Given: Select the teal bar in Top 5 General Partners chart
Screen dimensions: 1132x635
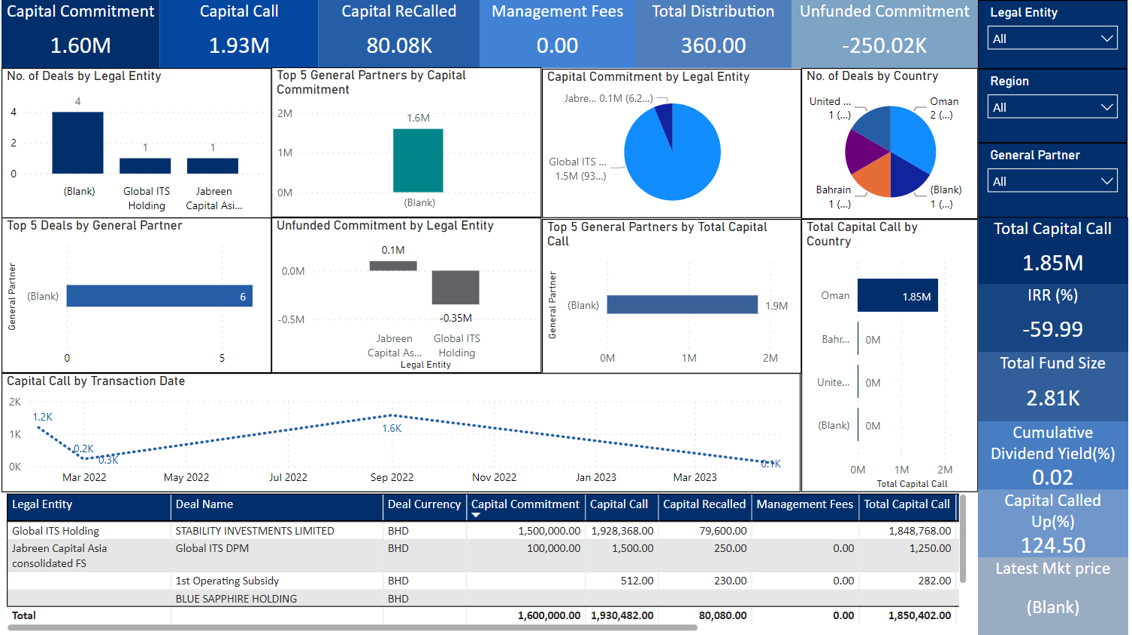Looking at the screenshot, I should coord(418,160).
